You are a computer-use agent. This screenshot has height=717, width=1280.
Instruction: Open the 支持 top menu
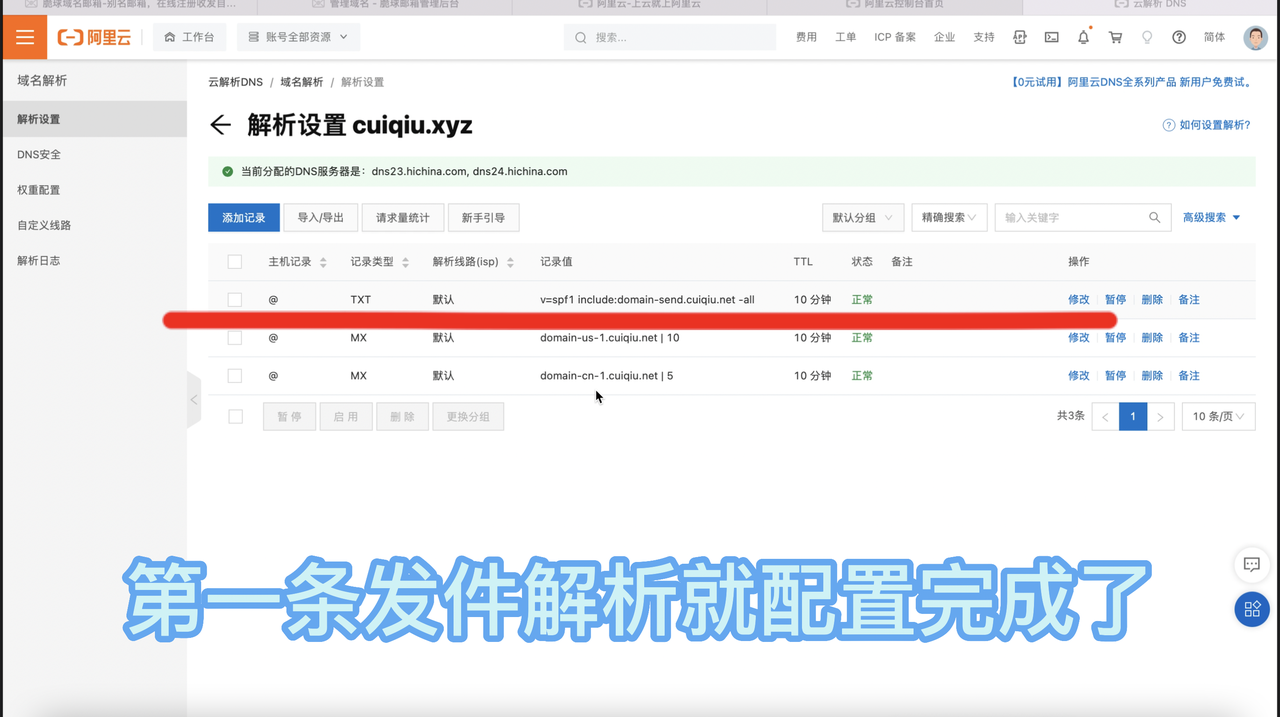click(x=984, y=37)
